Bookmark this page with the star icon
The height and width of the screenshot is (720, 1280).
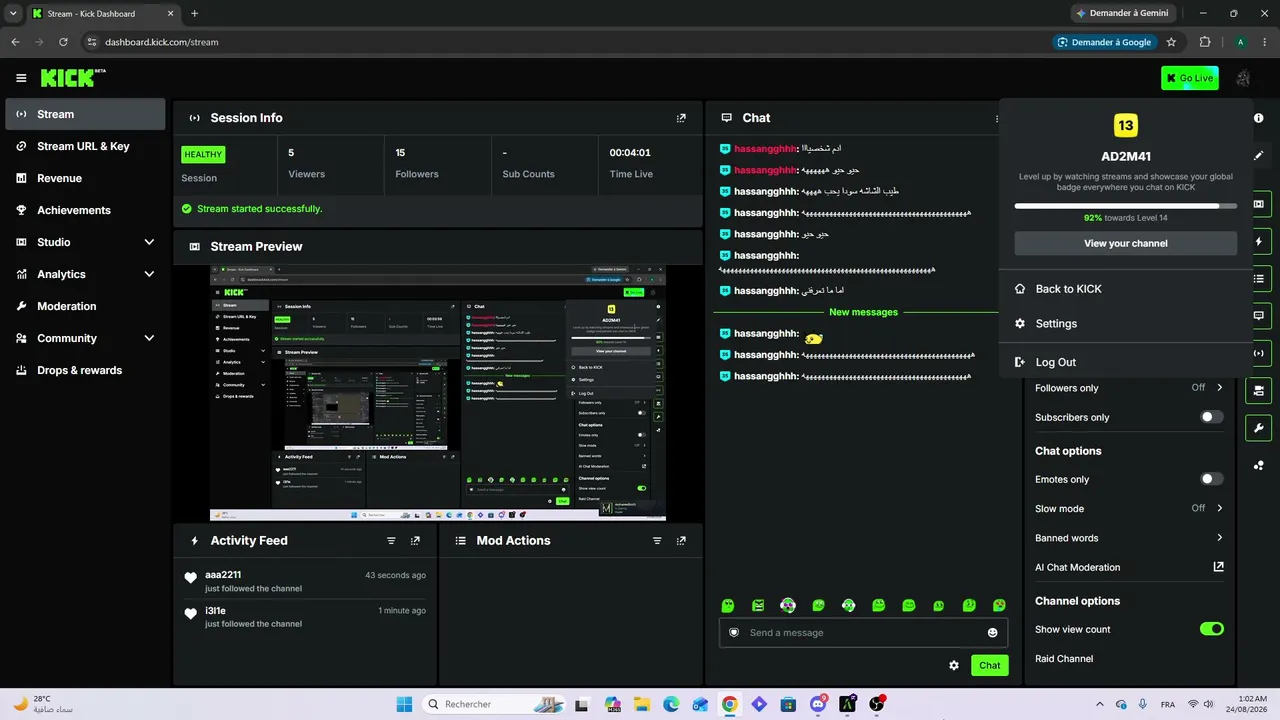1171,42
